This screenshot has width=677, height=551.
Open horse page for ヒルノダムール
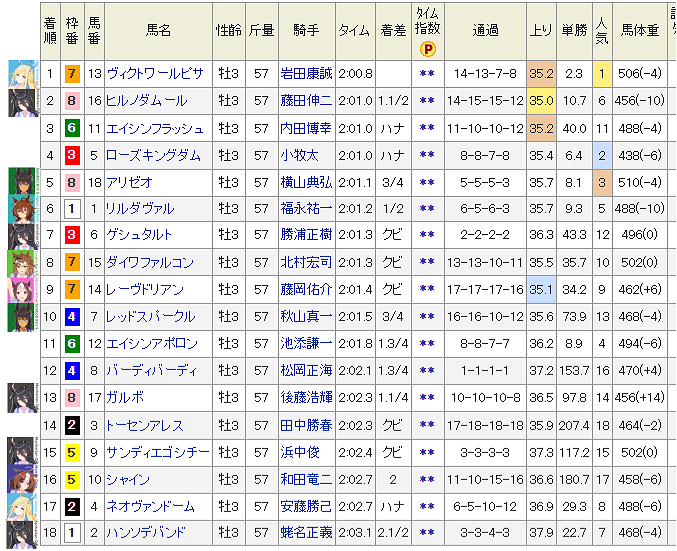[147, 101]
